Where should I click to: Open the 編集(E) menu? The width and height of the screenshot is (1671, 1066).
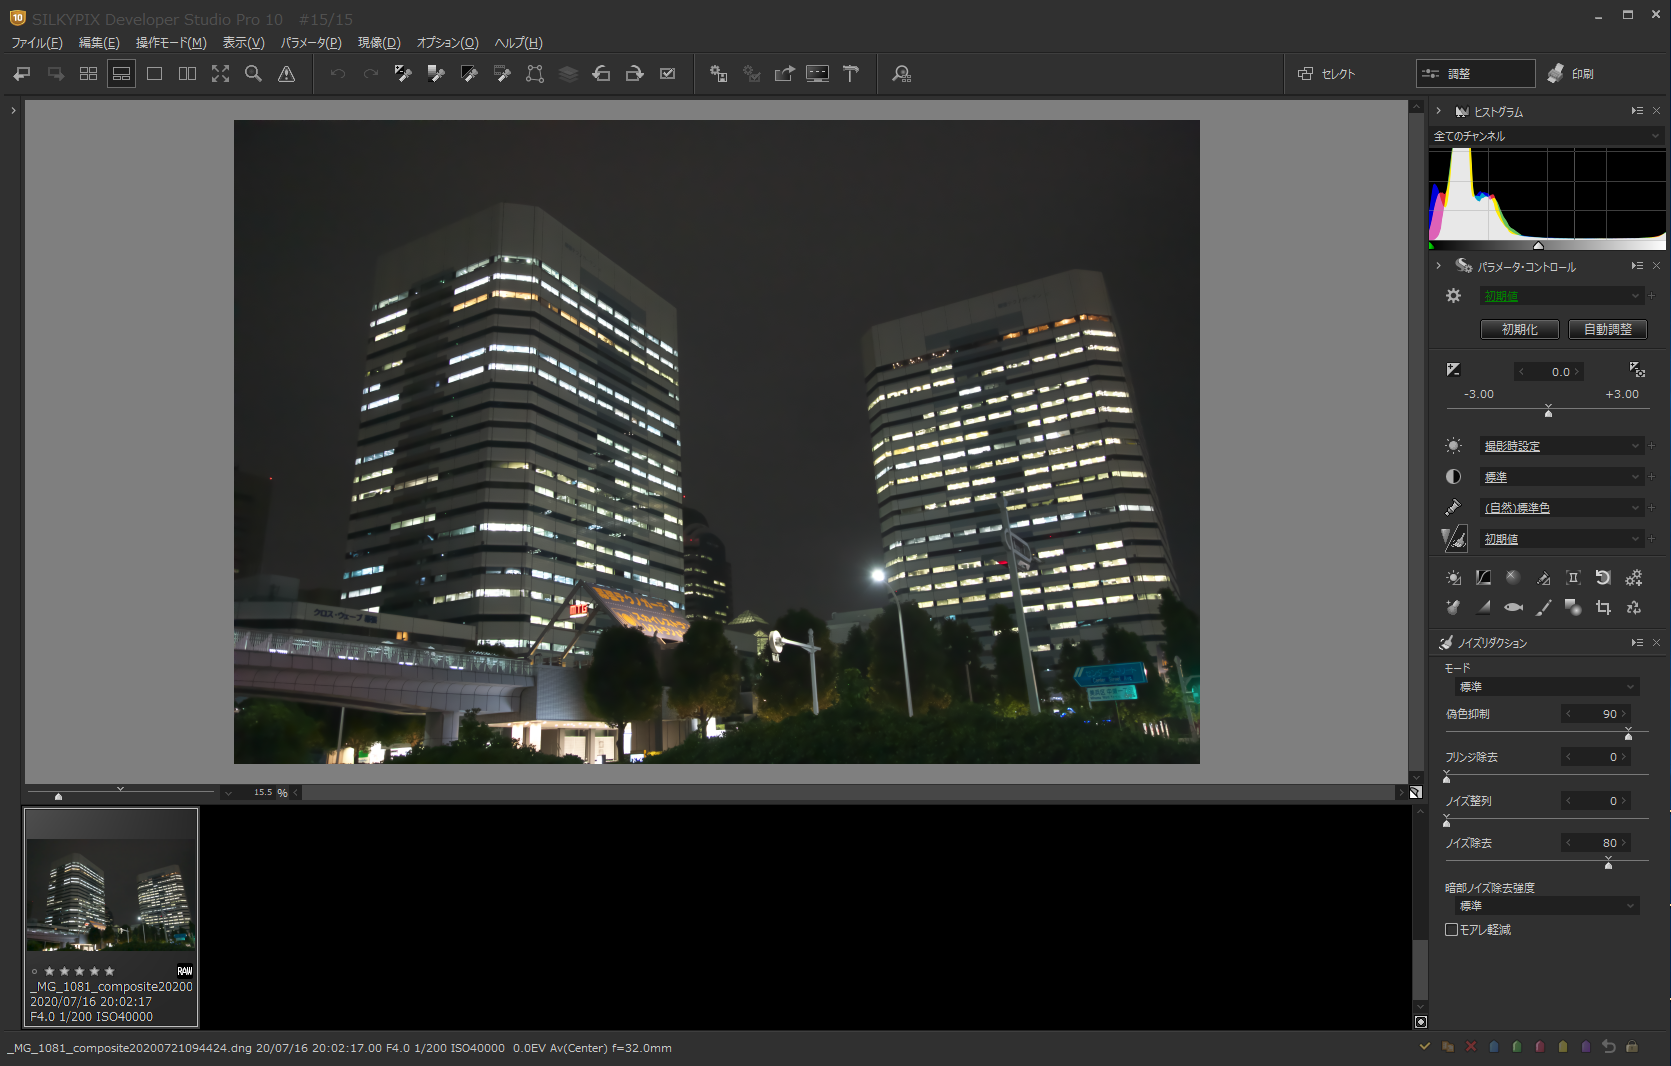point(99,43)
